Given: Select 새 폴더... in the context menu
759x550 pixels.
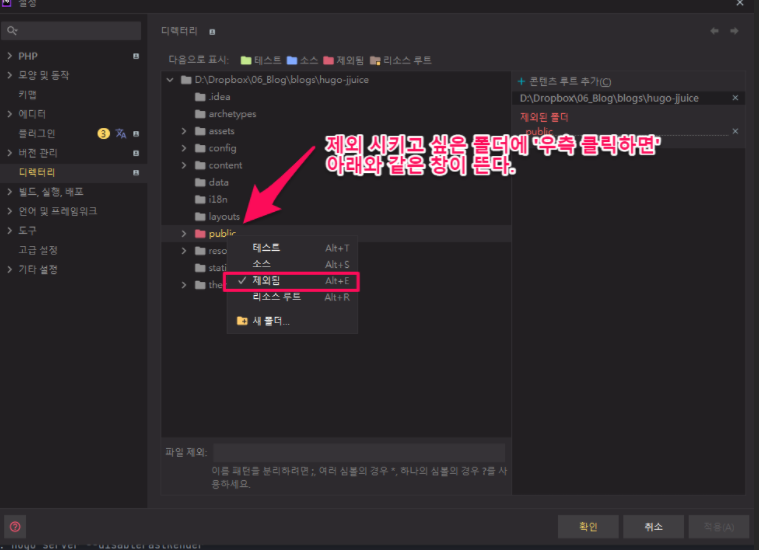Looking at the screenshot, I should coord(292,321).
